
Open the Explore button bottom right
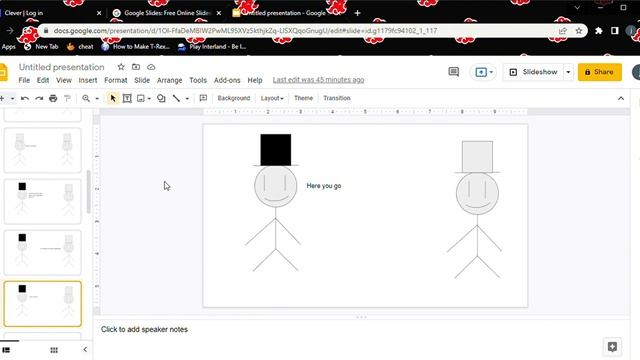pos(612,347)
